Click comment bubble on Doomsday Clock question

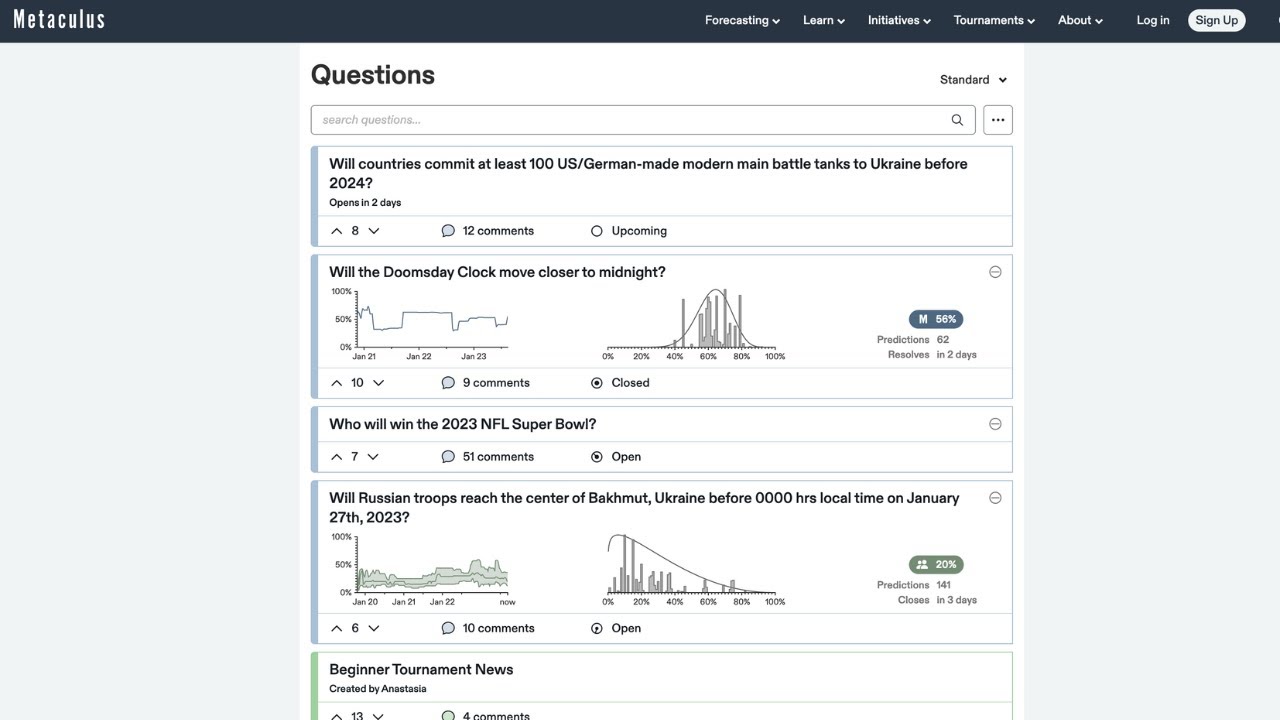click(448, 383)
